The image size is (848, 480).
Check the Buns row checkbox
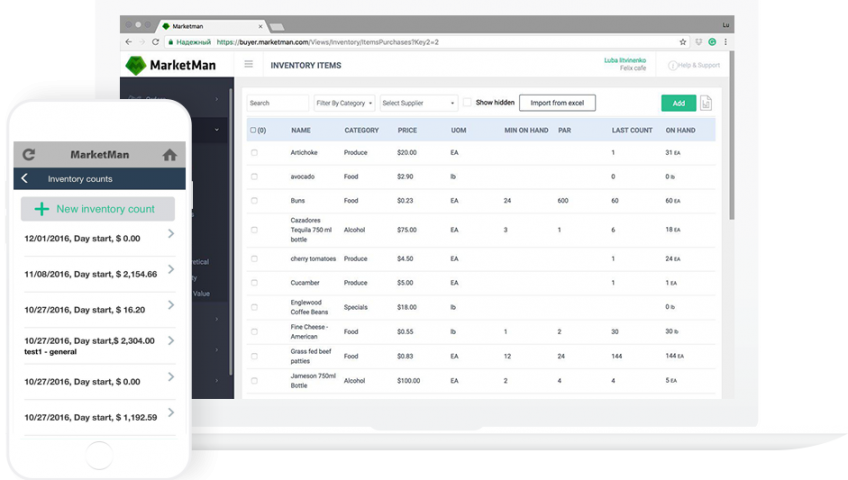(254, 201)
